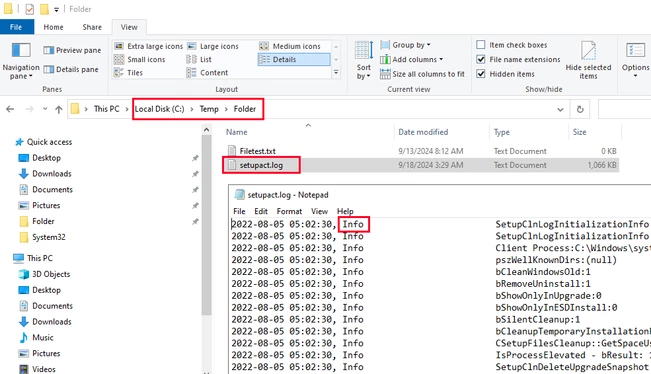
Task: Select Medium icons layout
Action: point(290,46)
